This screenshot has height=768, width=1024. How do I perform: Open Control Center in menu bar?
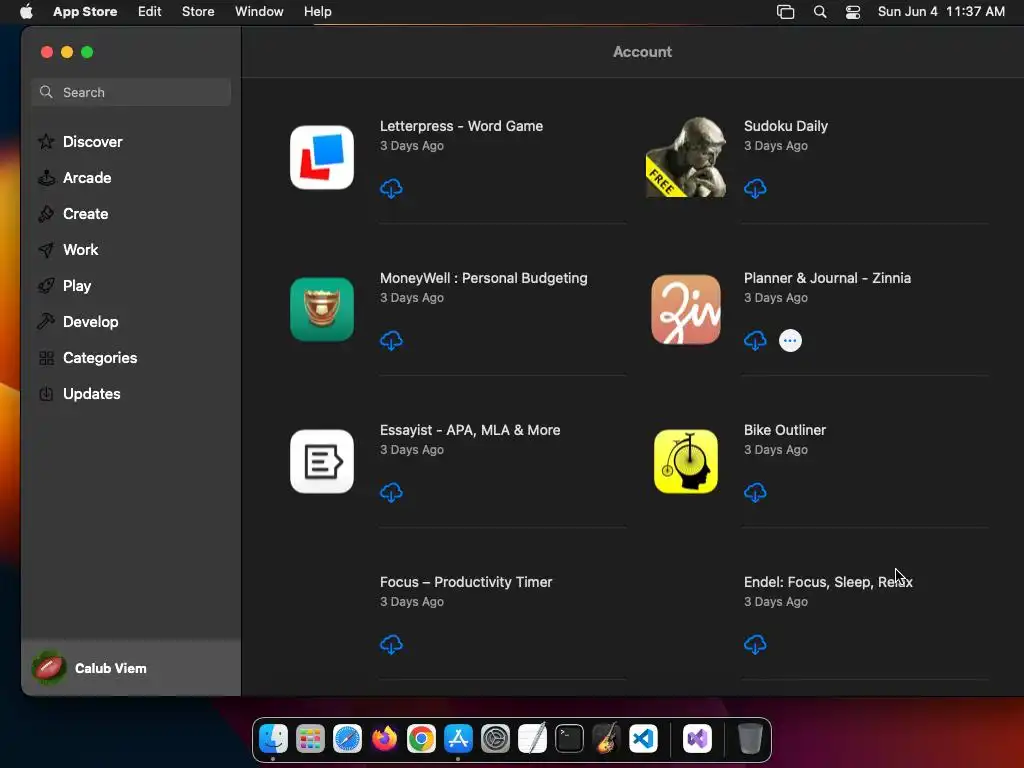click(853, 12)
